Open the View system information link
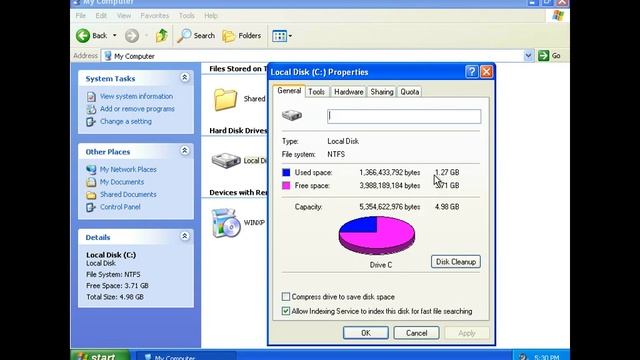 (136, 96)
